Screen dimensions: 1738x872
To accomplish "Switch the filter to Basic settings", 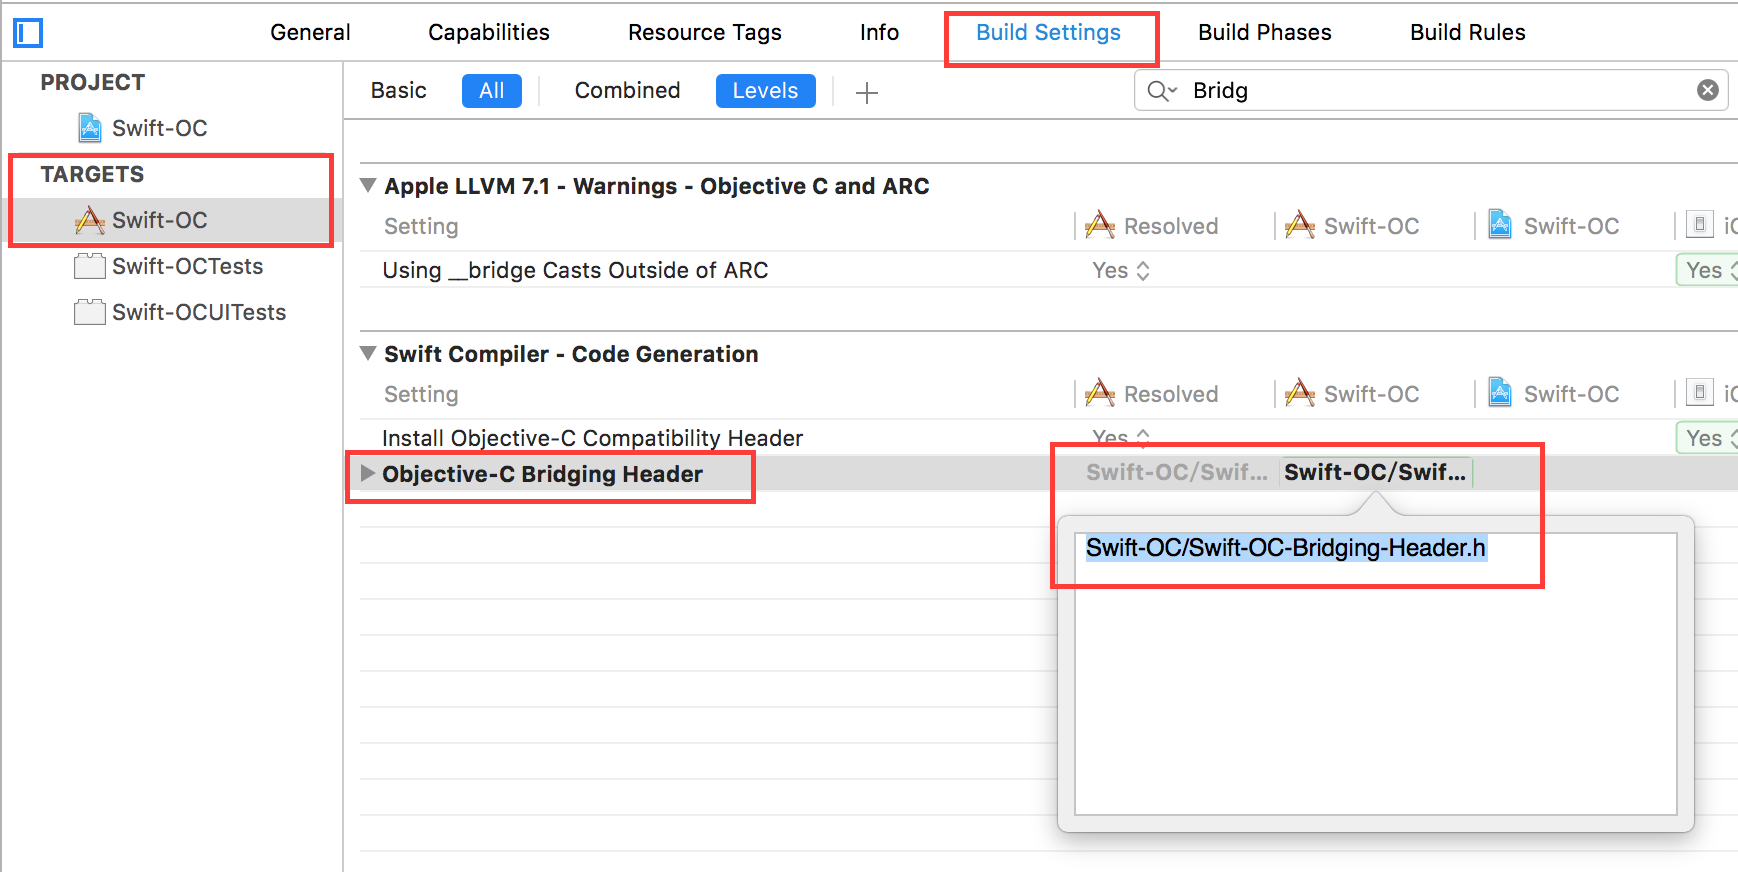I will [398, 90].
